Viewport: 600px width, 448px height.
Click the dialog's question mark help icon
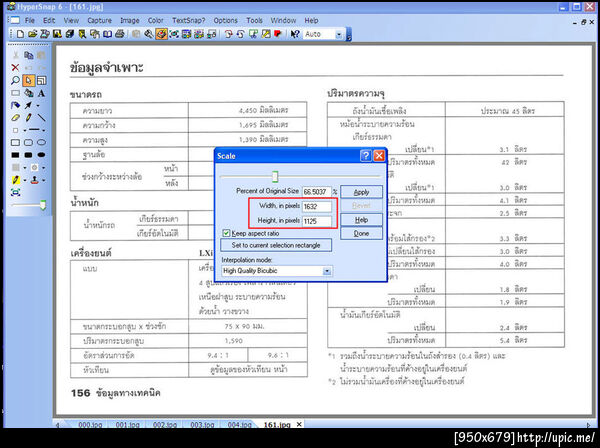365,156
